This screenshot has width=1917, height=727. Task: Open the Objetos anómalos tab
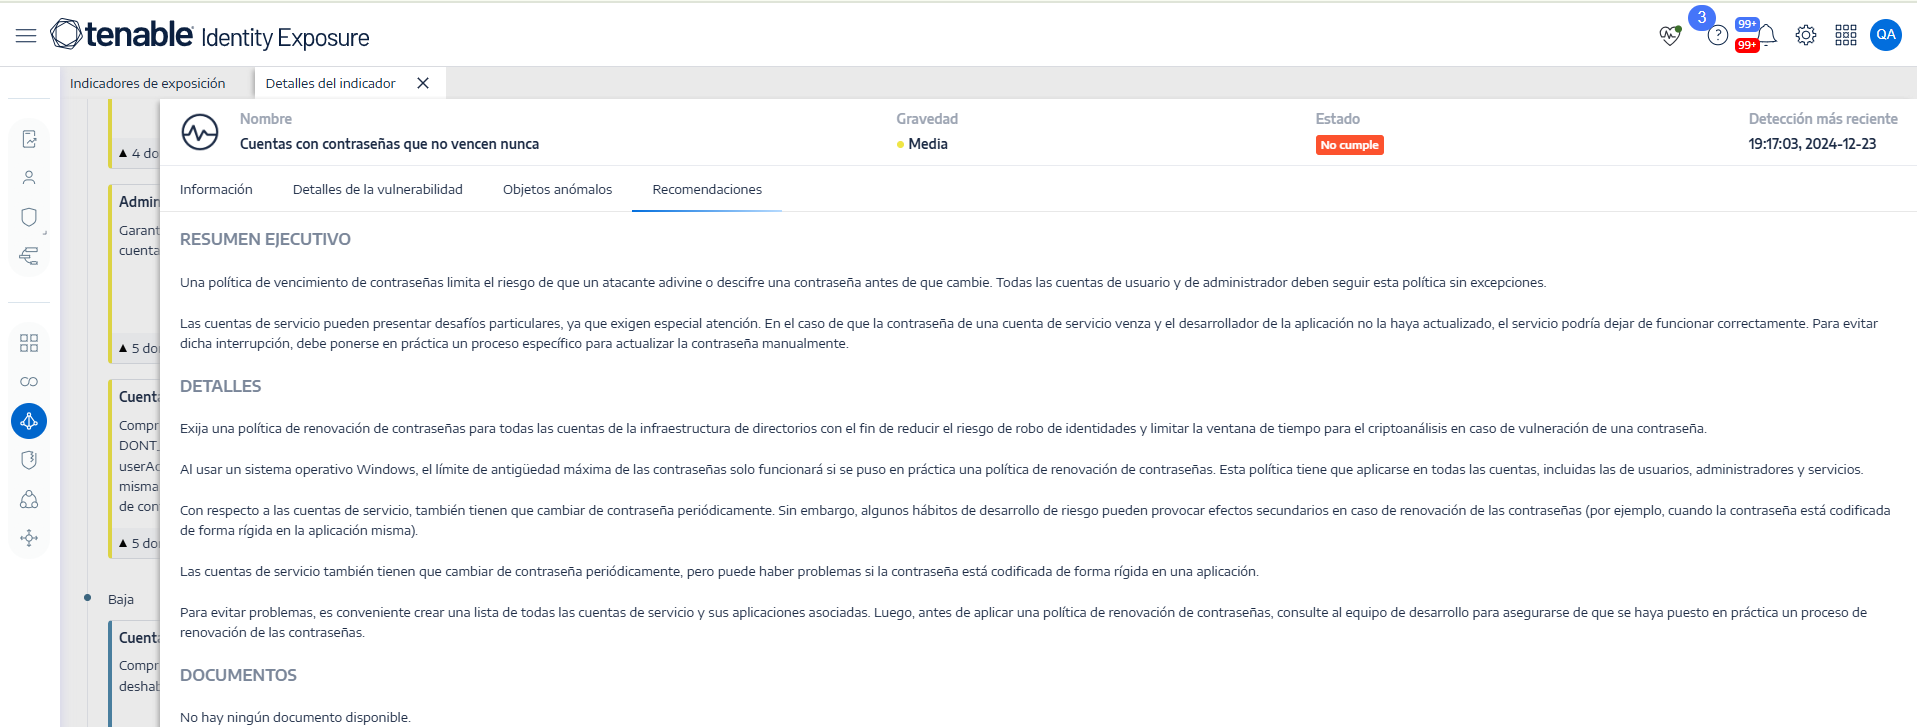pyautogui.click(x=557, y=189)
